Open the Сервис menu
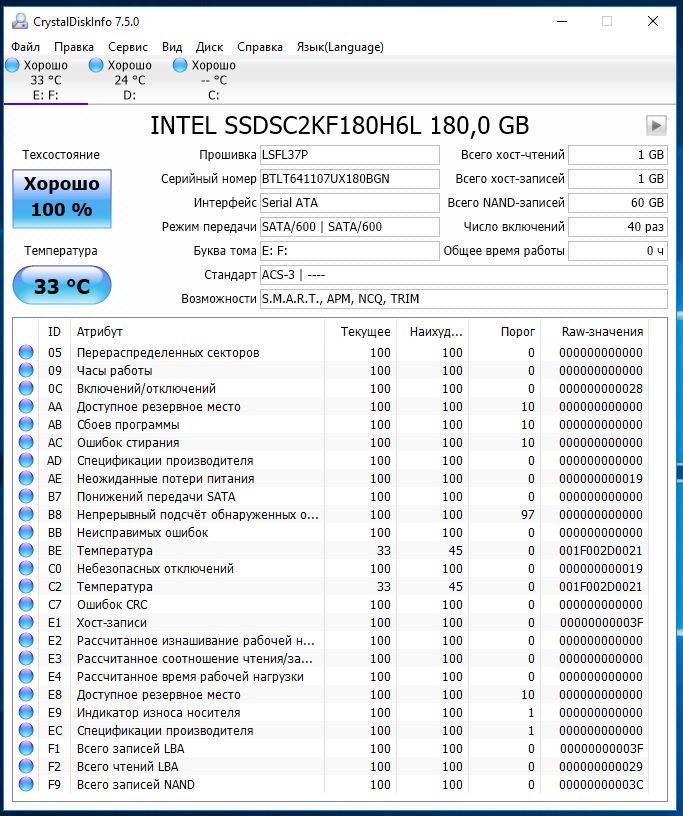683x816 pixels. [x=128, y=47]
